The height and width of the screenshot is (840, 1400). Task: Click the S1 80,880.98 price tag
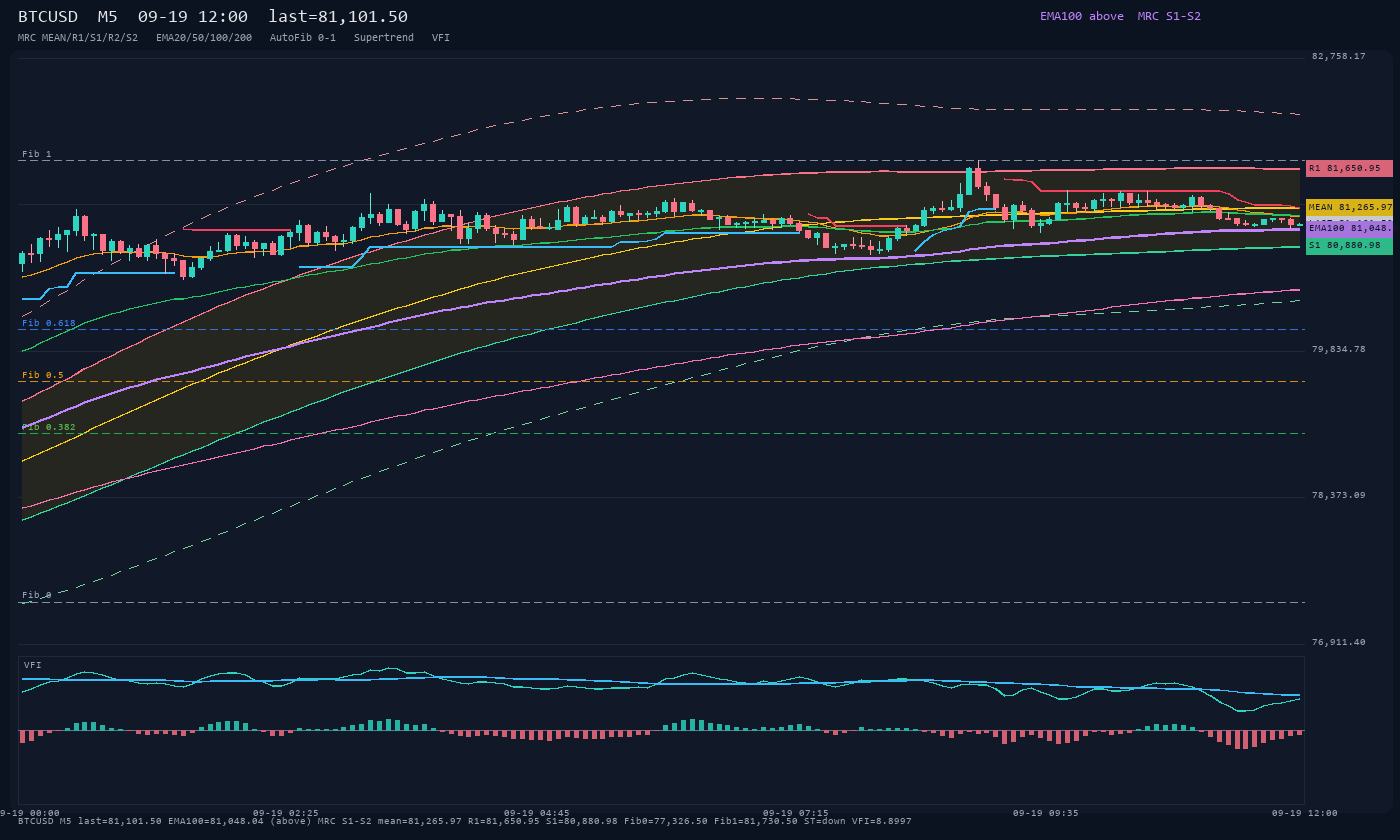pyautogui.click(x=1349, y=245)
